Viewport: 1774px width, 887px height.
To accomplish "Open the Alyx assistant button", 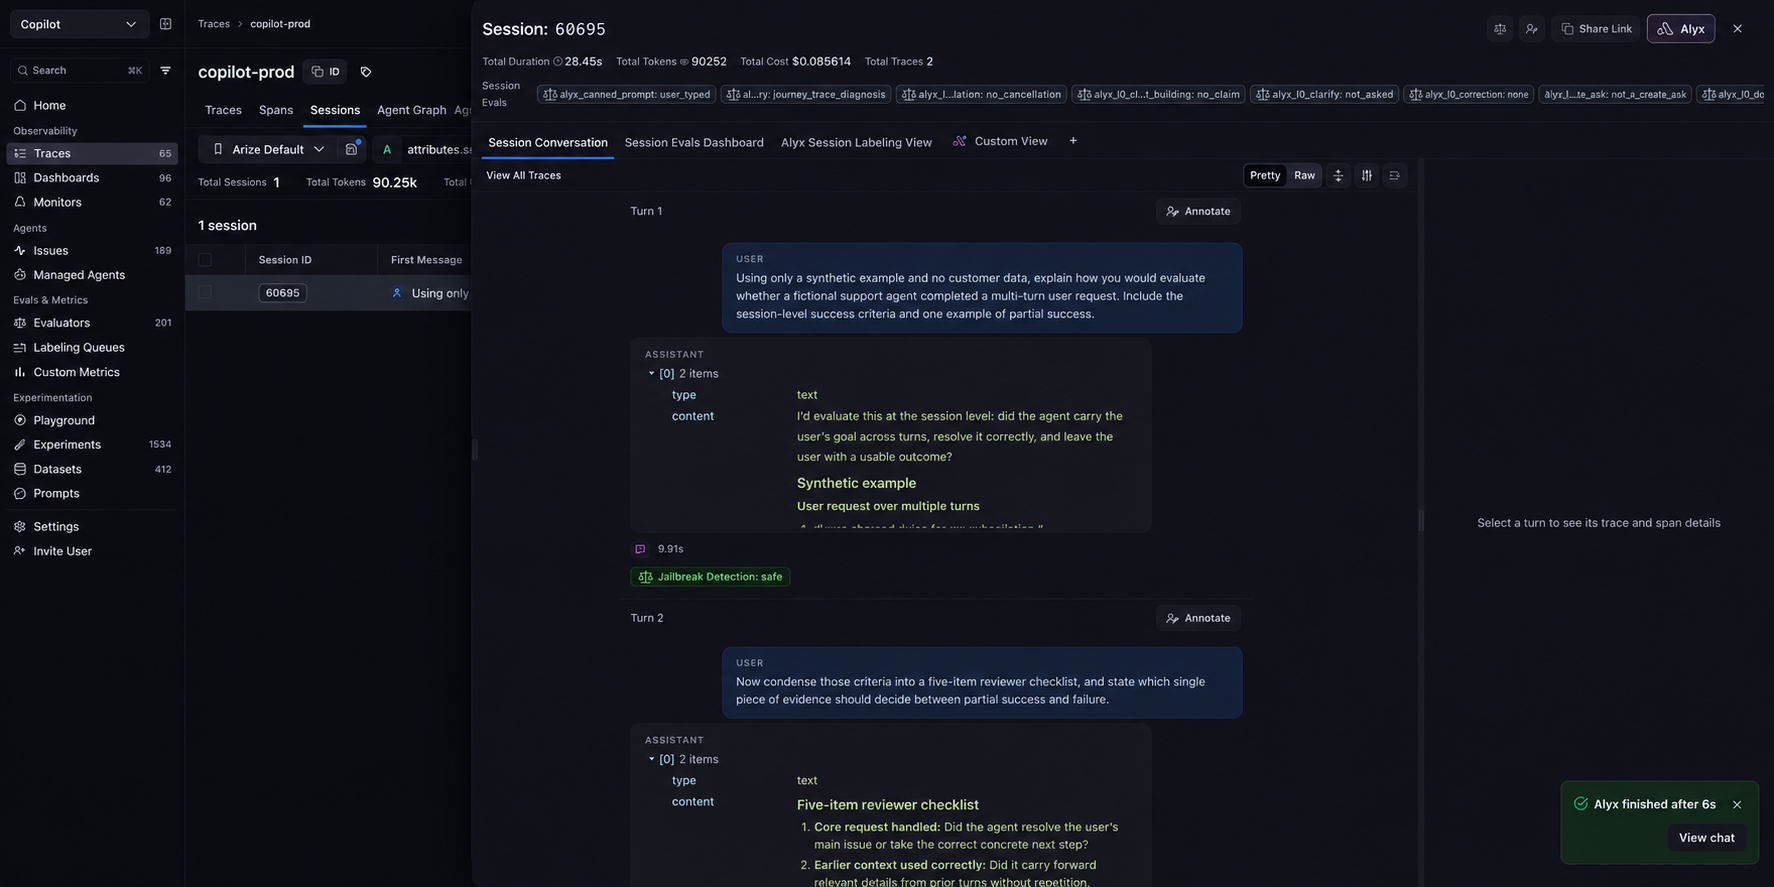I will [1681, 29].
